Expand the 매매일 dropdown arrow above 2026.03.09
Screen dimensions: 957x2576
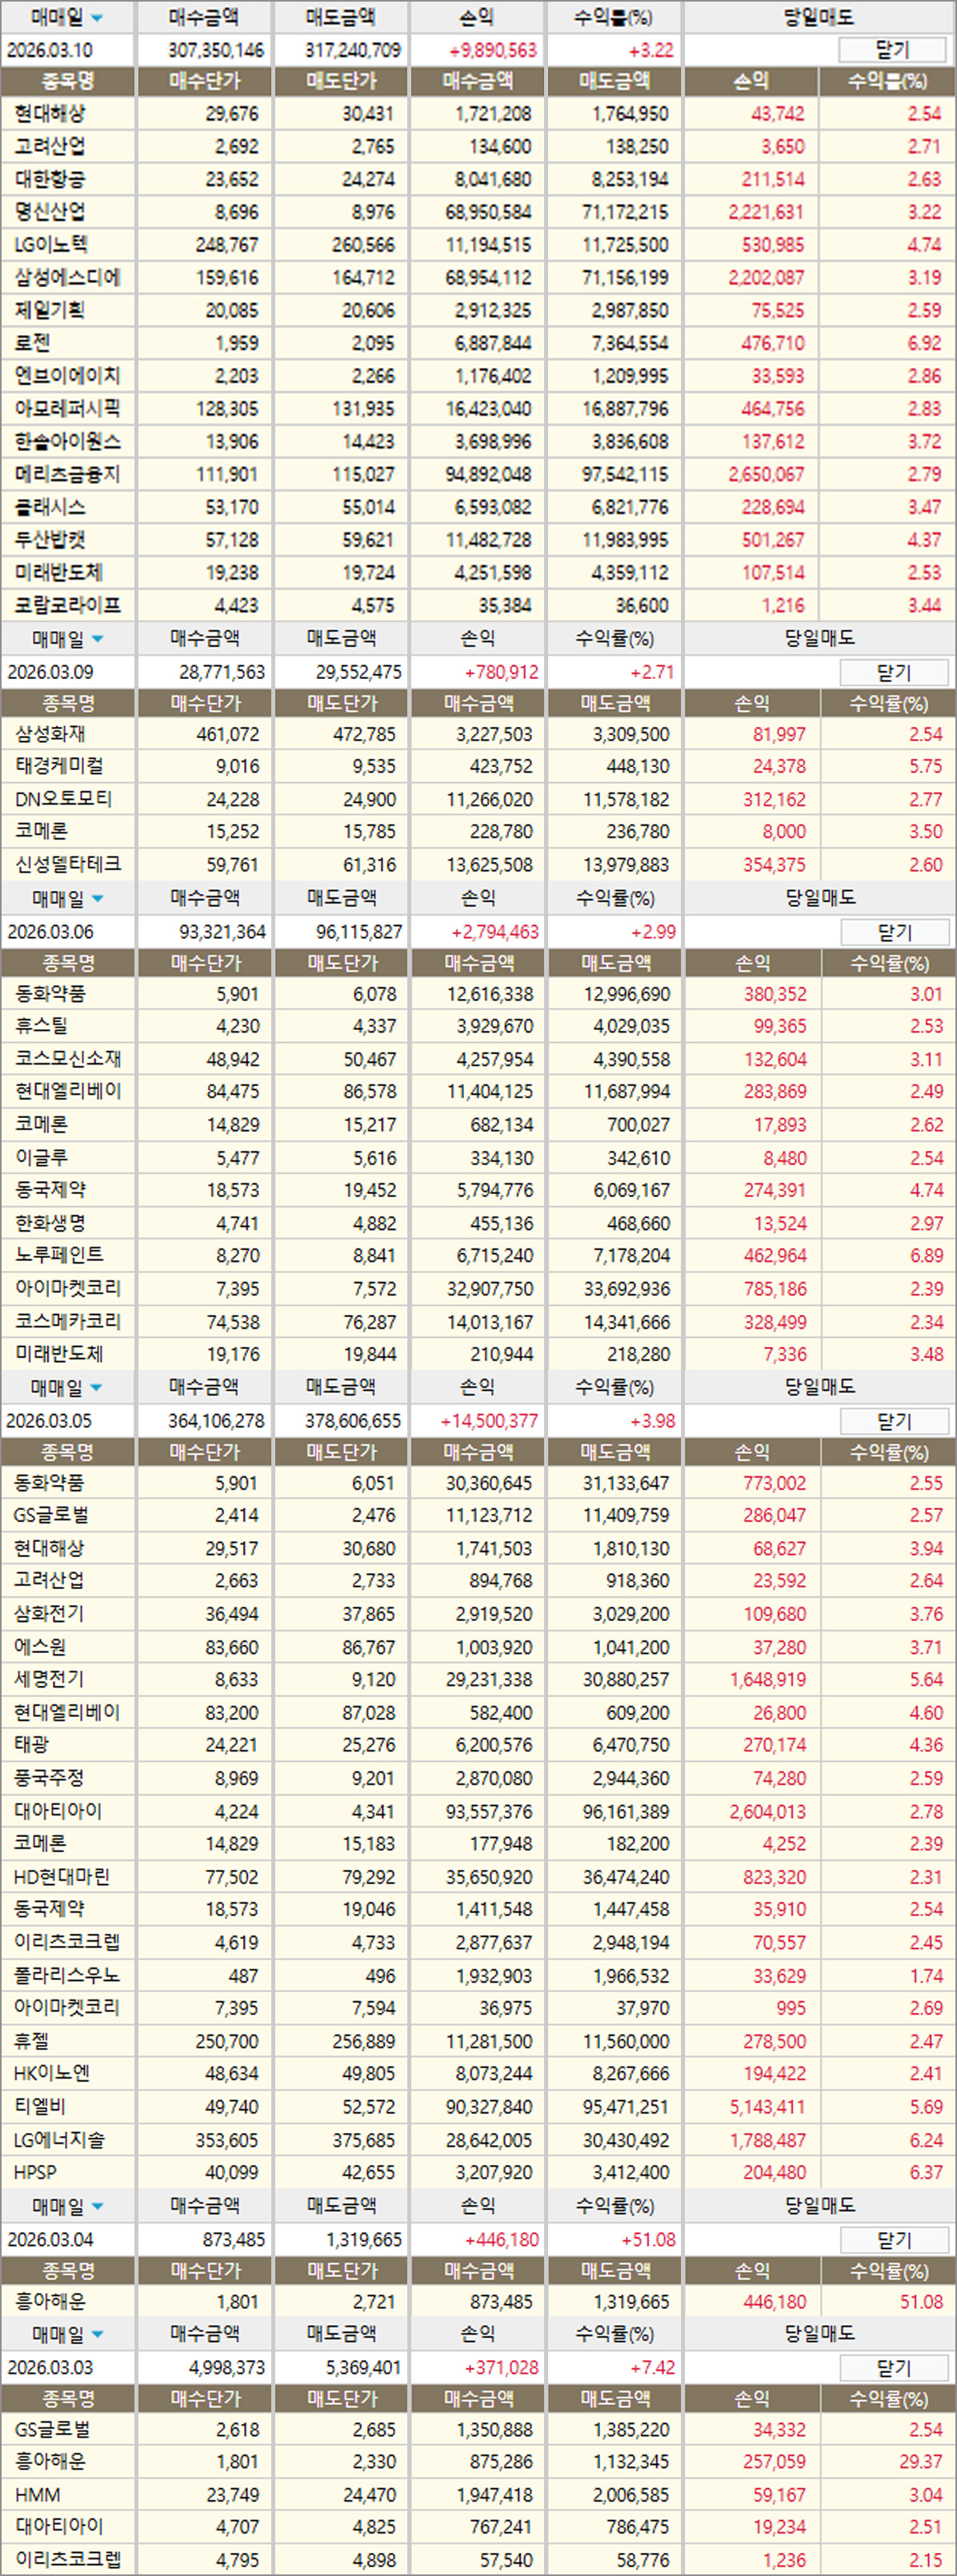(x=97, y=639)
